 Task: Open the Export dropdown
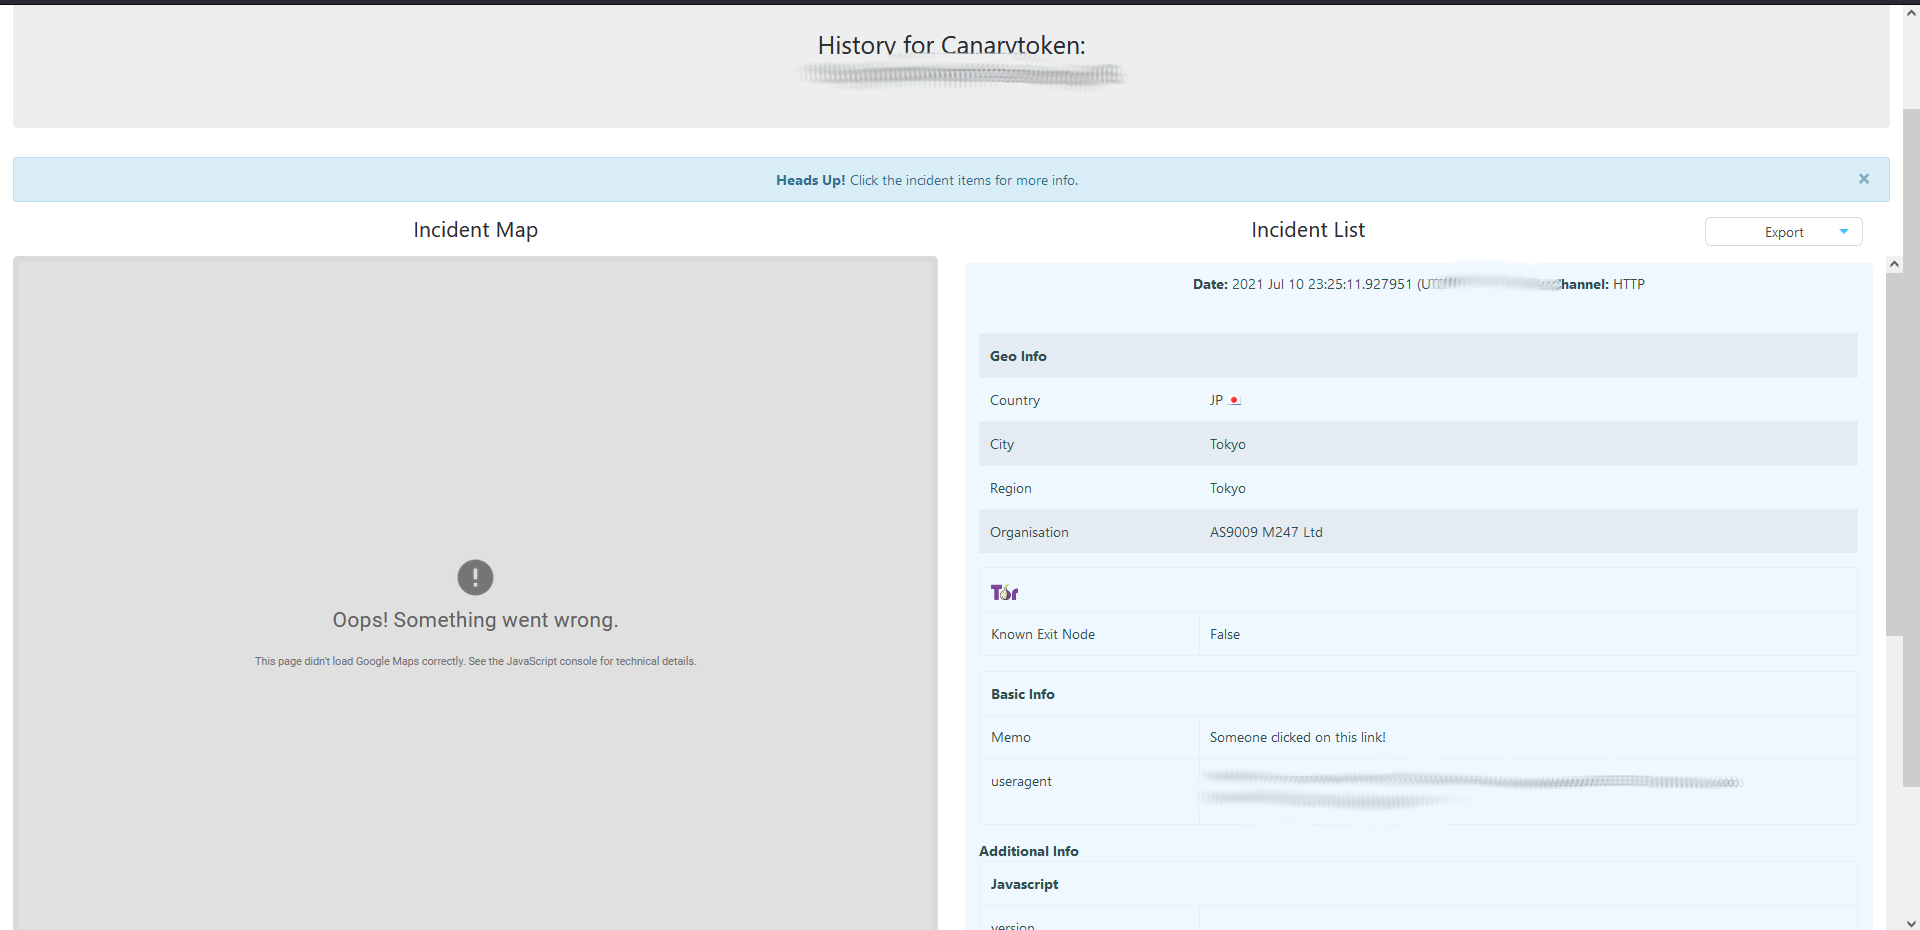(x=1783, y=232)
